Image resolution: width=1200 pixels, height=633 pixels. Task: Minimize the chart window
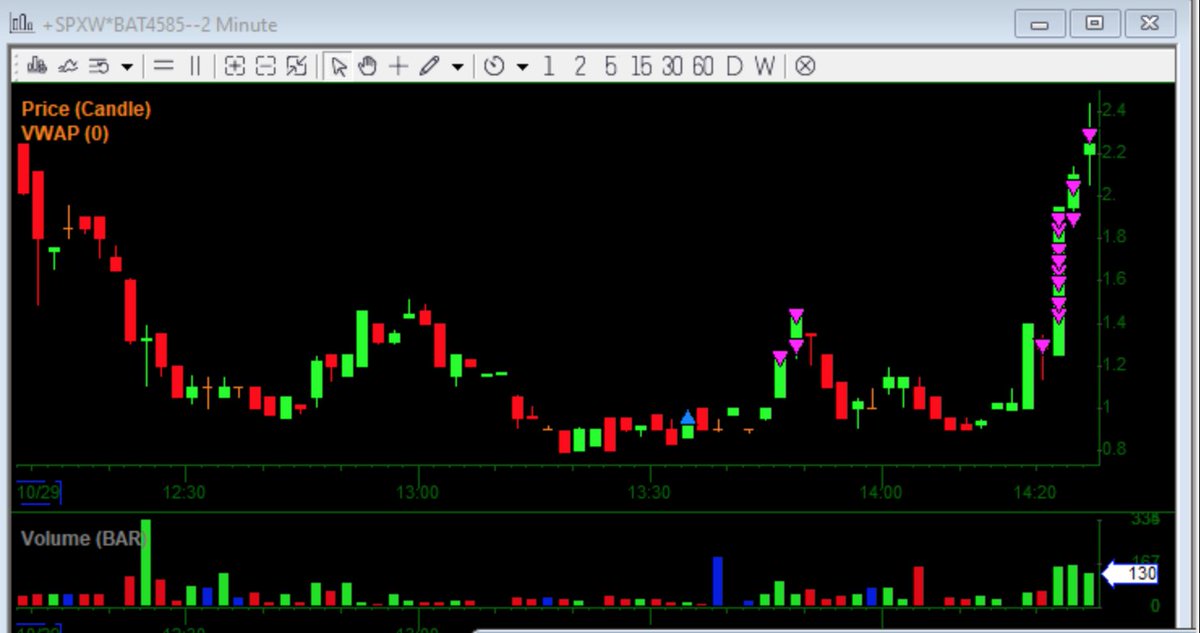point(1040,24)
